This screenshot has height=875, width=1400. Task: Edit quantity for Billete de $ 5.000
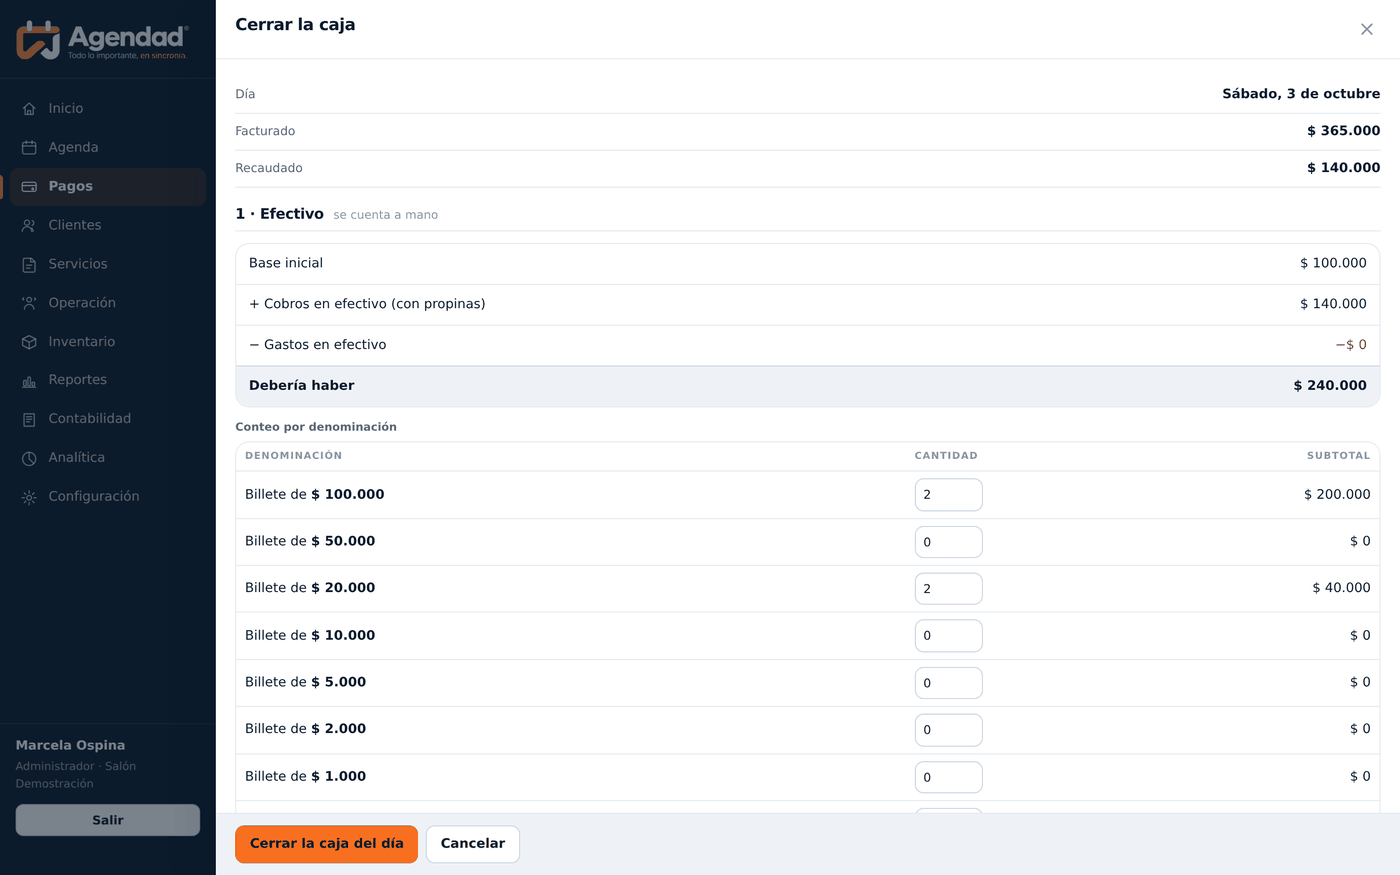(x=948, y=683)
